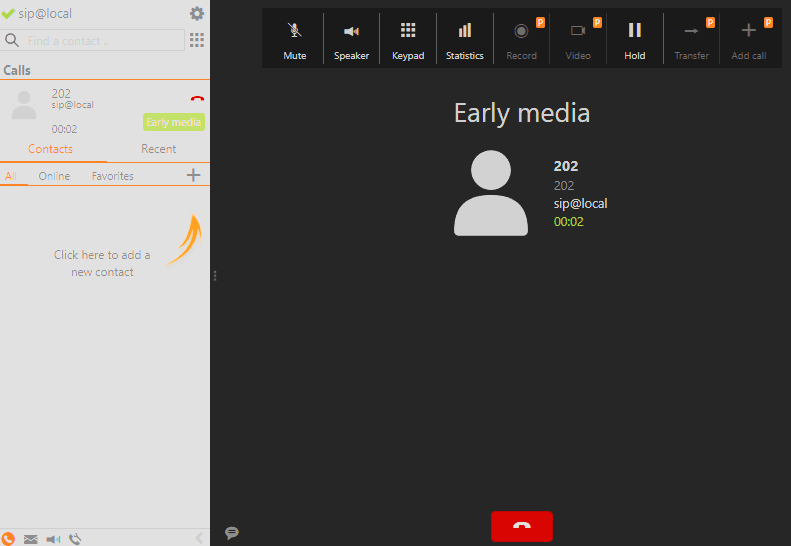Open call Statistics
This screenshot has height=546, width=791.
click(465, 39)
